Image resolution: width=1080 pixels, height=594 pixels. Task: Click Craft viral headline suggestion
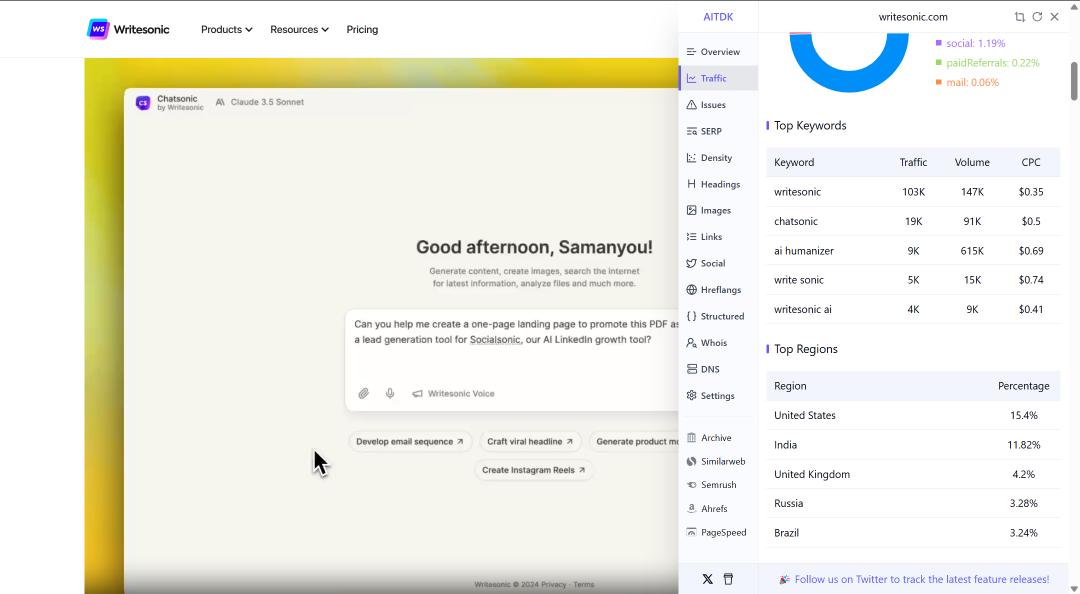(530, 442)
